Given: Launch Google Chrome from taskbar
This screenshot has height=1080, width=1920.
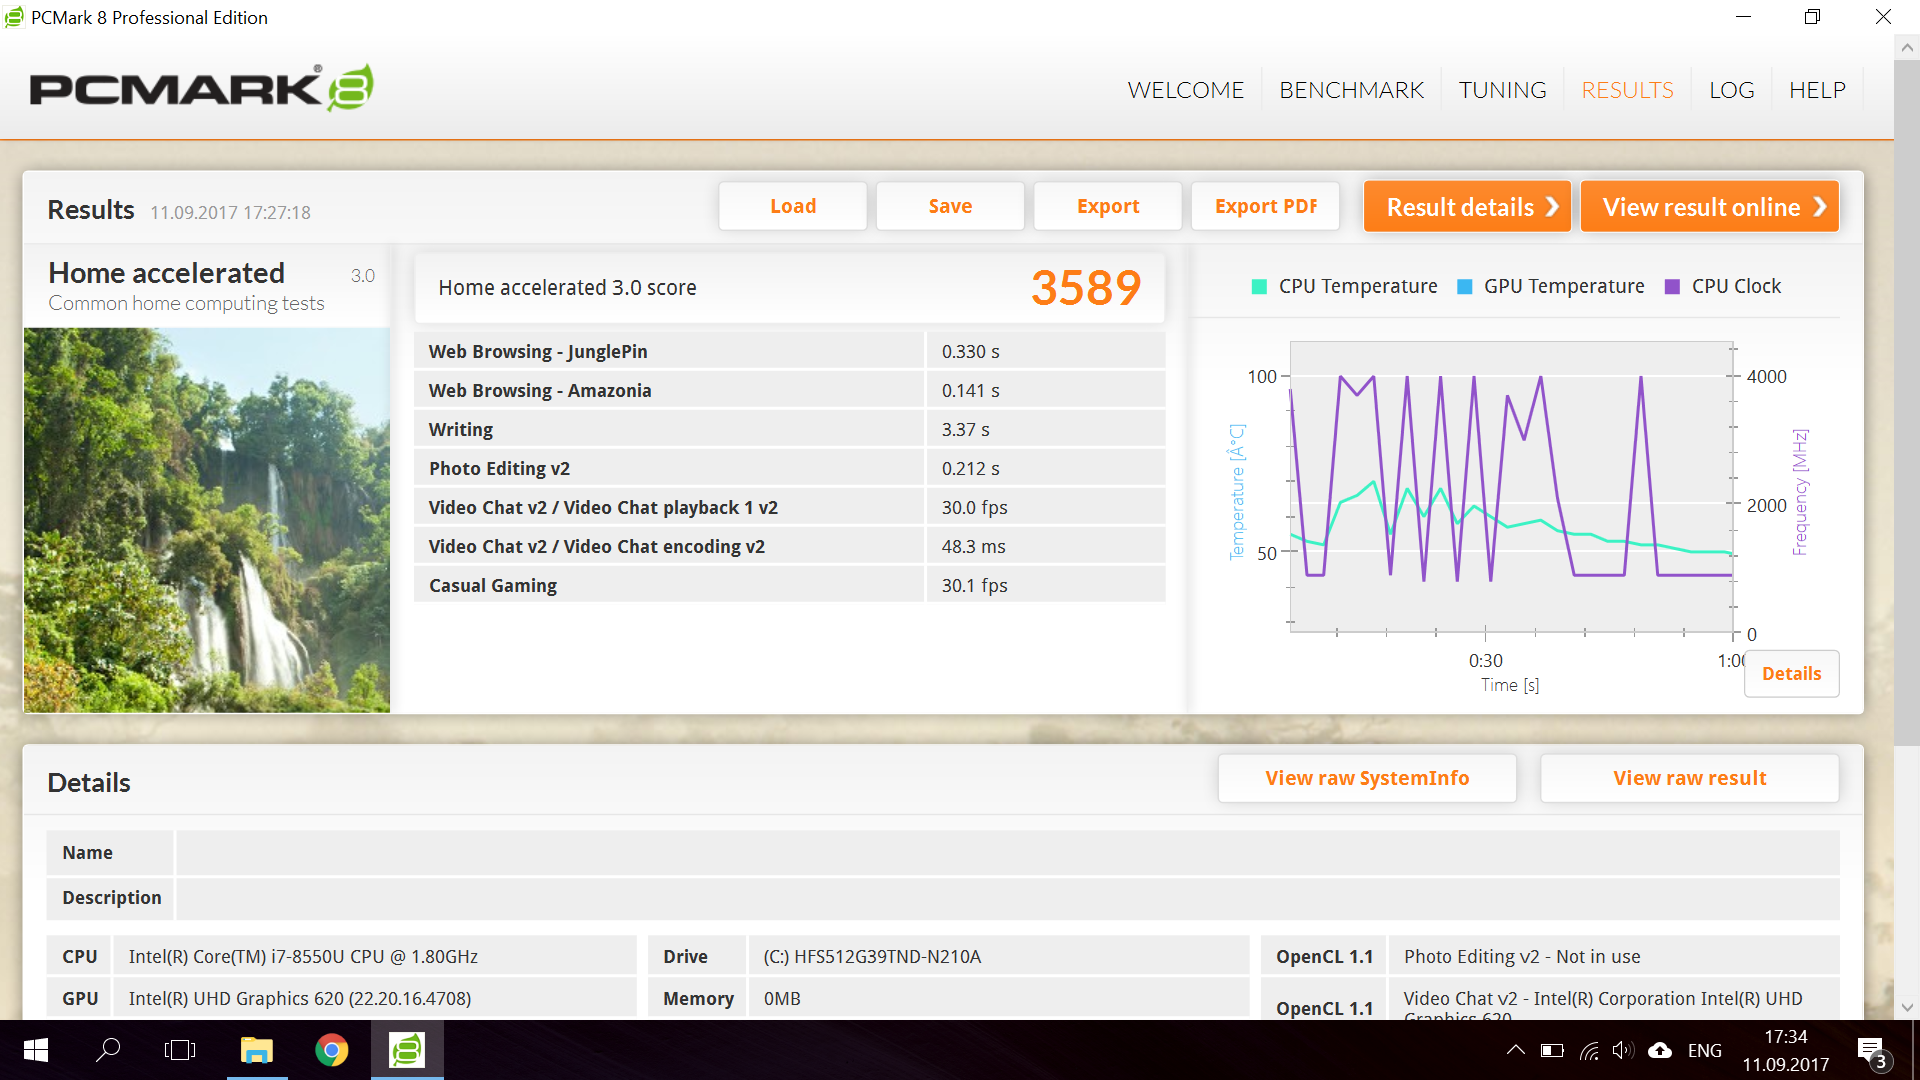Looking at the screenshot, I should pos(331,1050).
